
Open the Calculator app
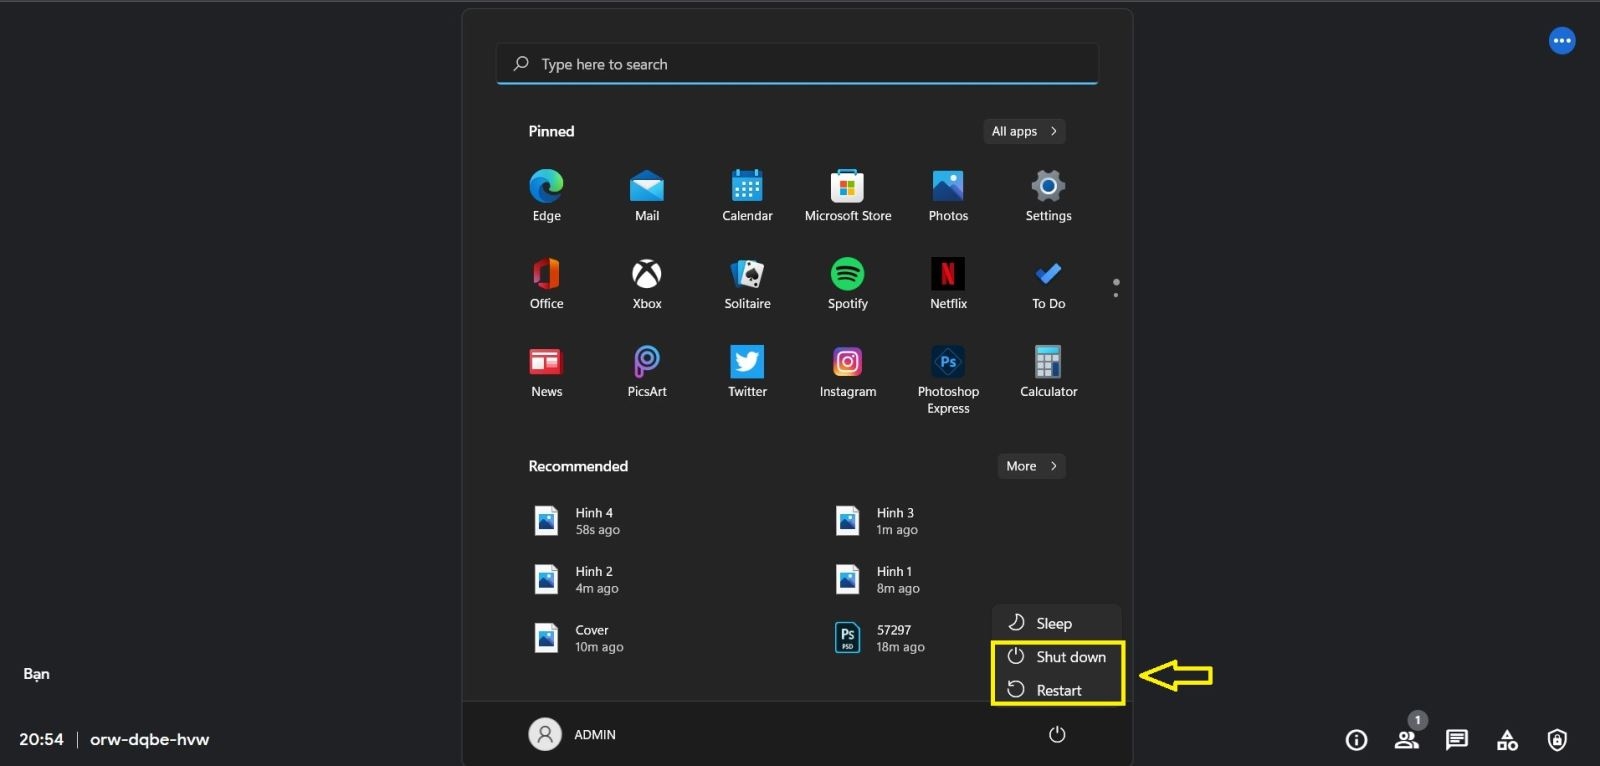[1048, 371]
